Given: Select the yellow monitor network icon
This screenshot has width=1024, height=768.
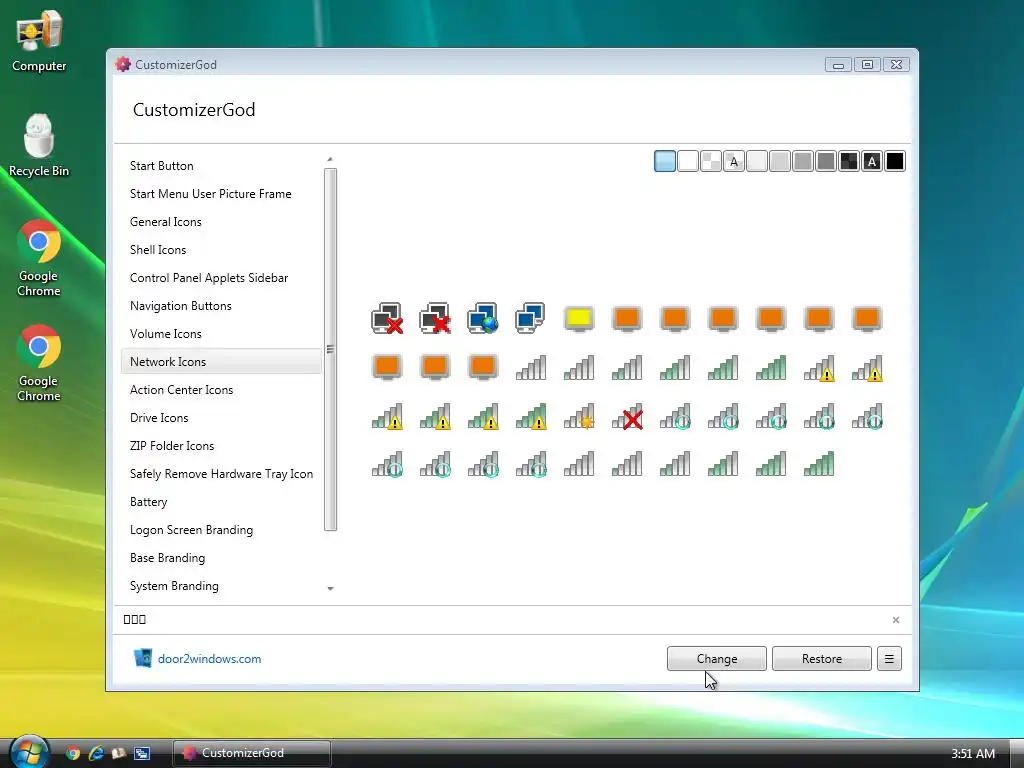Looking at the screenshot, I should 579,318.
